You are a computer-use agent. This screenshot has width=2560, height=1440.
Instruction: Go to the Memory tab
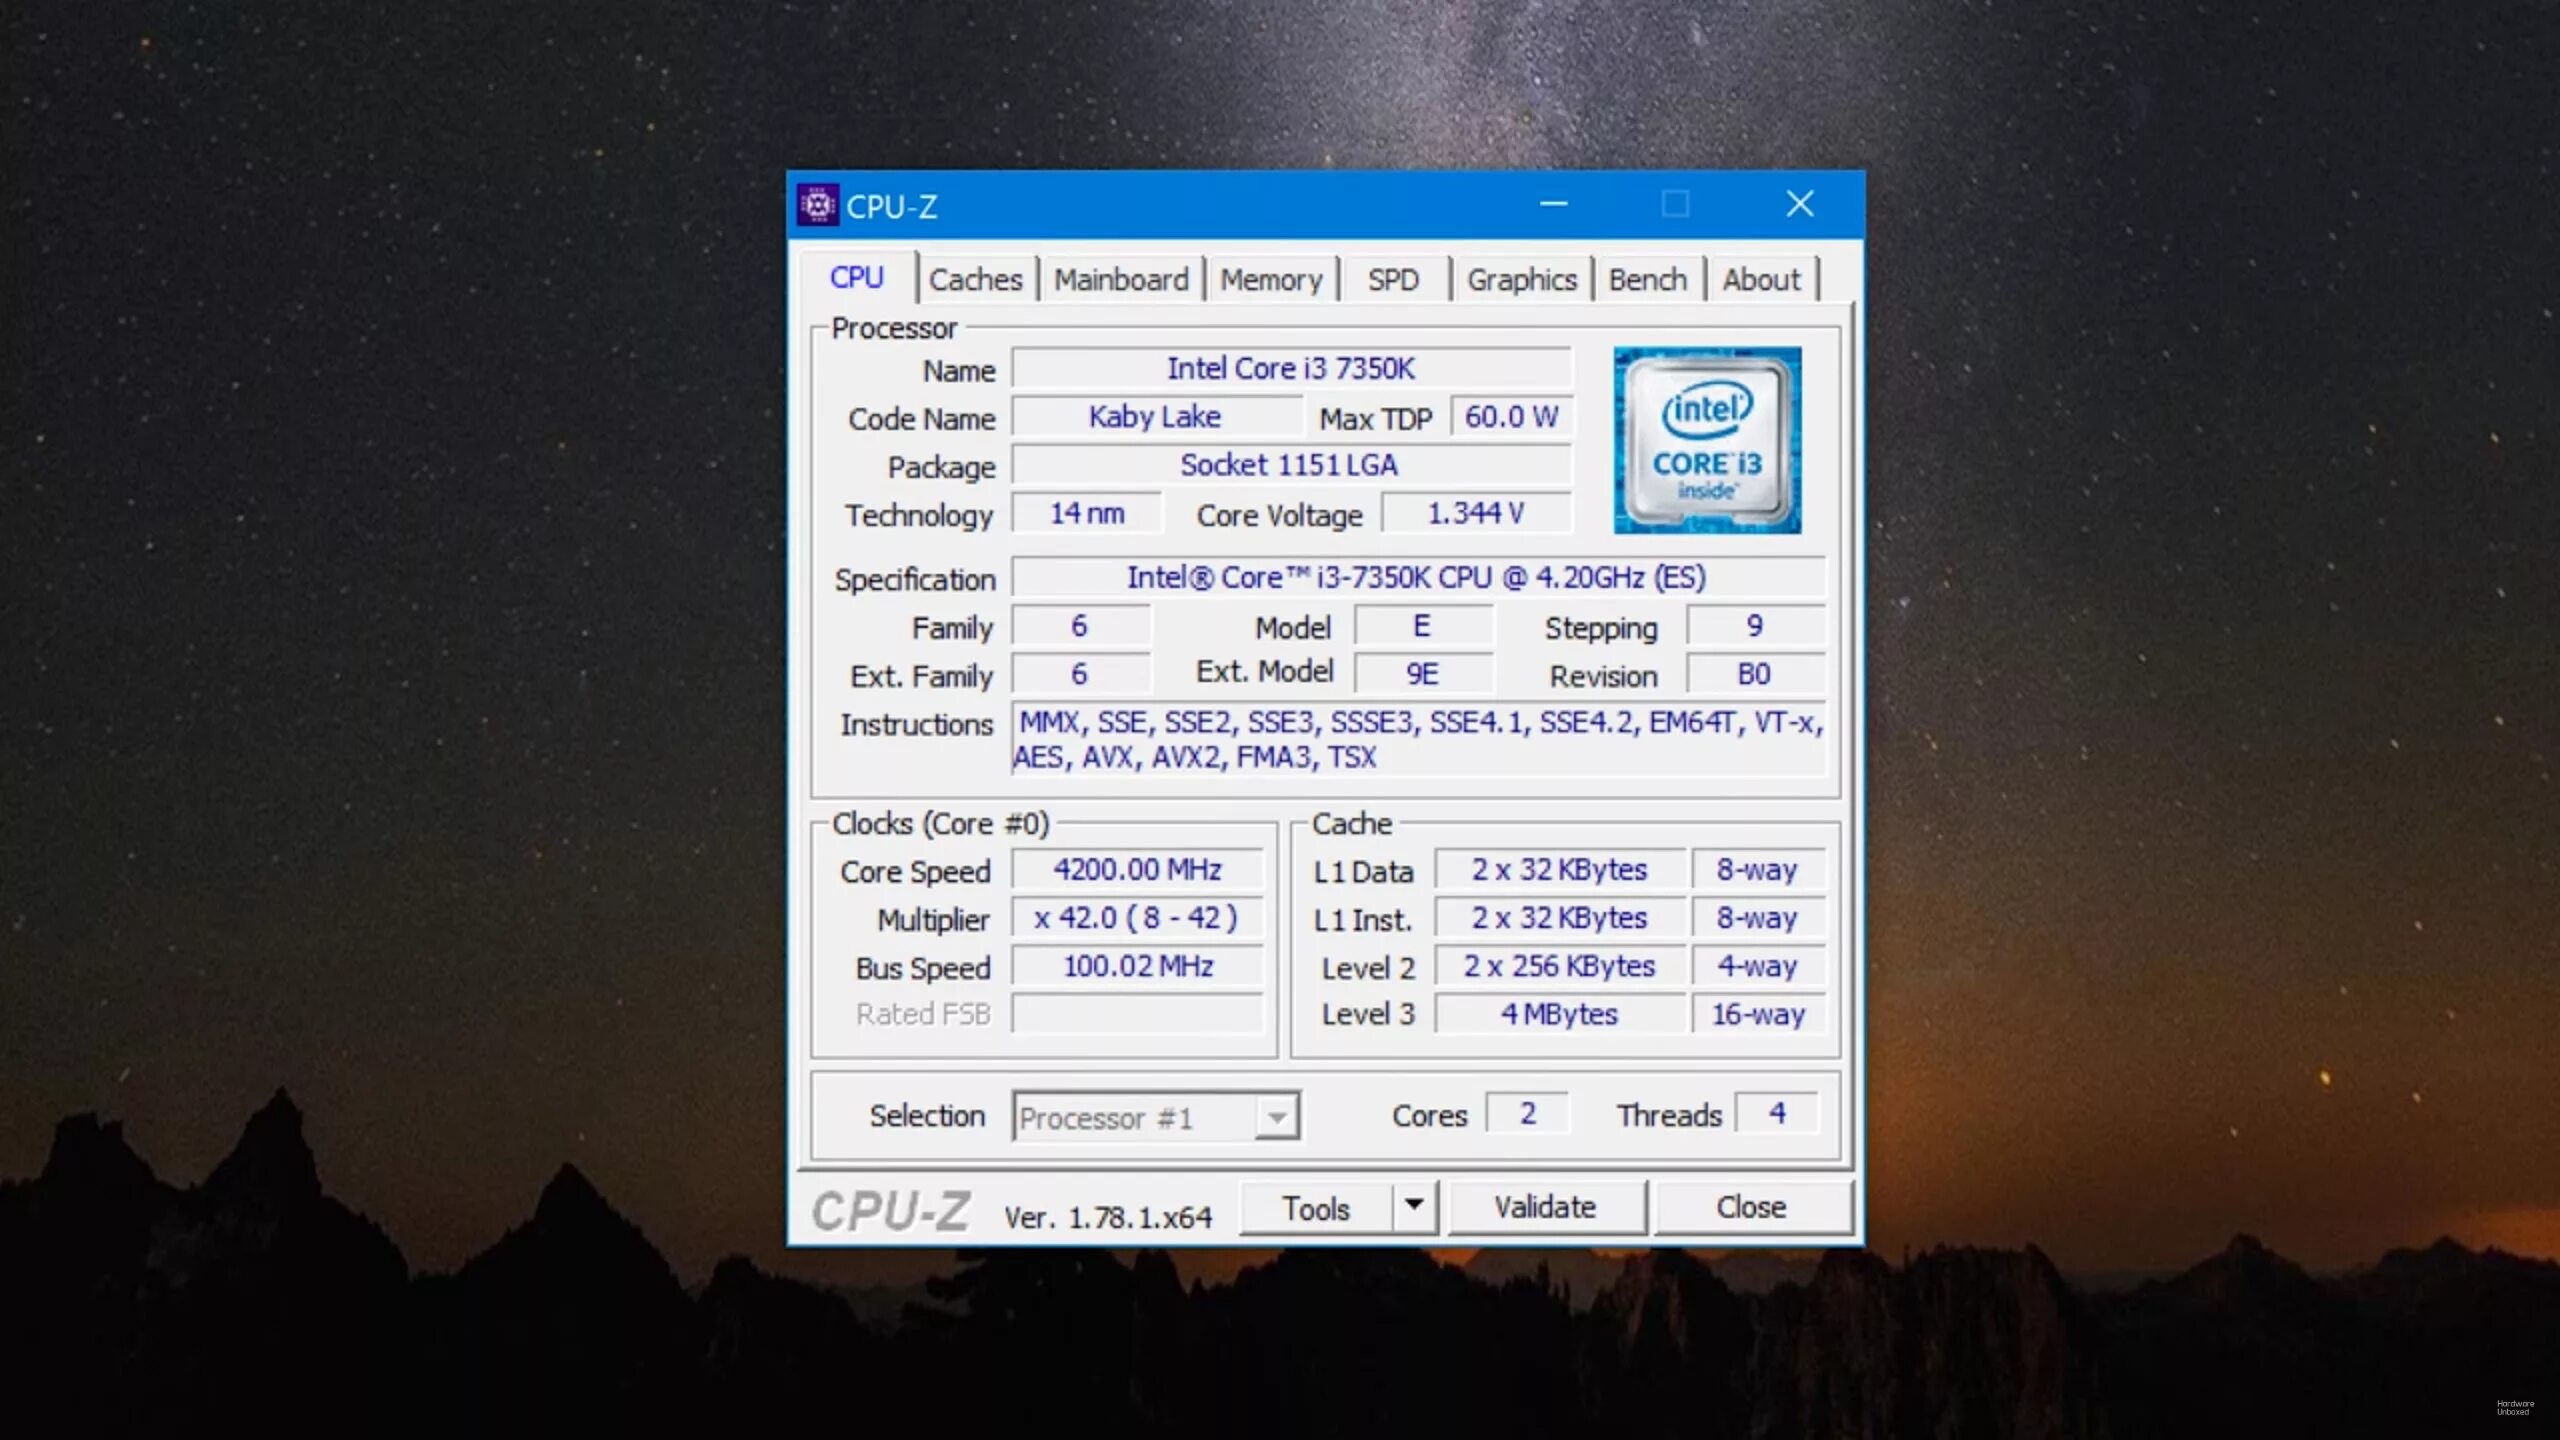point(1271,280)
